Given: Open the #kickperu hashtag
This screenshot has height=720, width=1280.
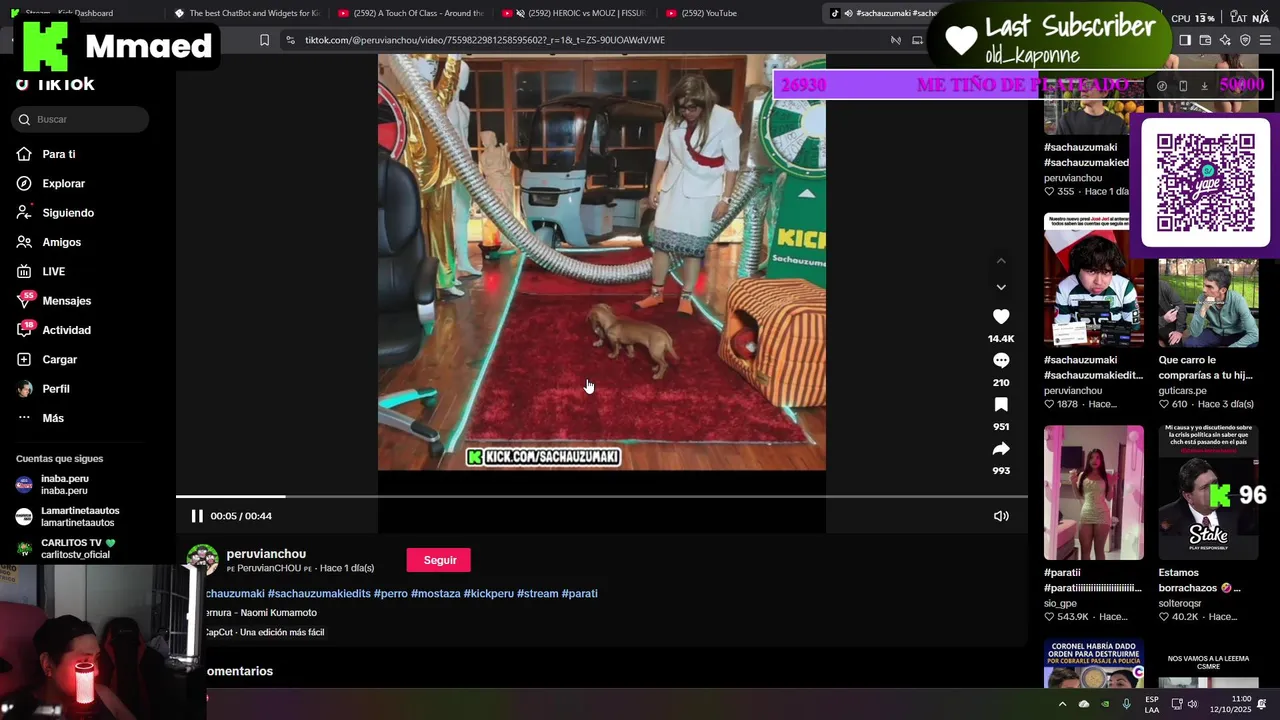Looking at the screenshot, I should 489,593.
